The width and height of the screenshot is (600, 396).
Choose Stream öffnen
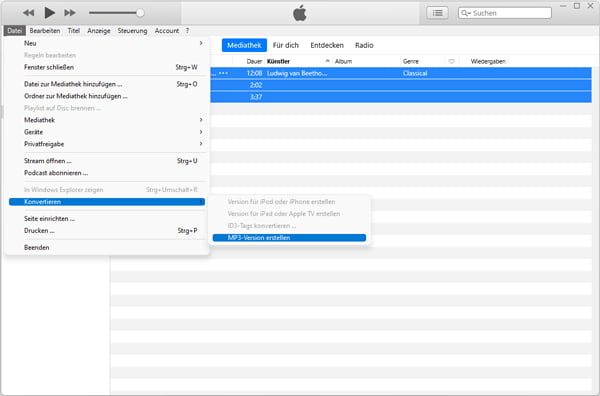[107, 161]
